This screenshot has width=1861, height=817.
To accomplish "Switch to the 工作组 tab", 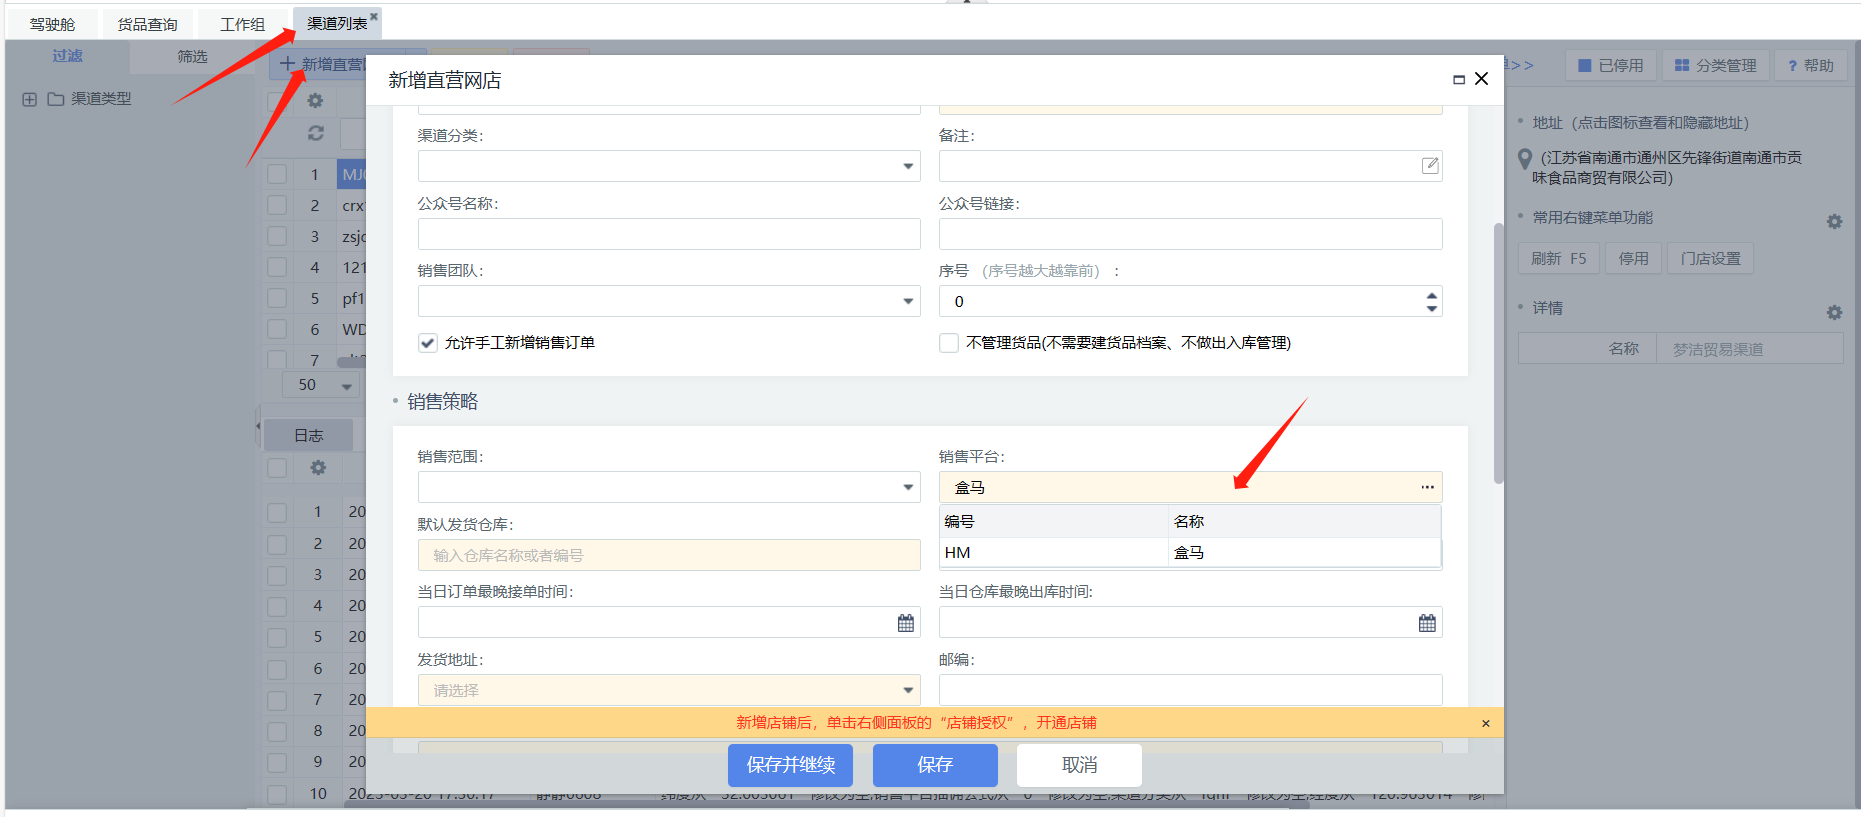I will 242,24.
